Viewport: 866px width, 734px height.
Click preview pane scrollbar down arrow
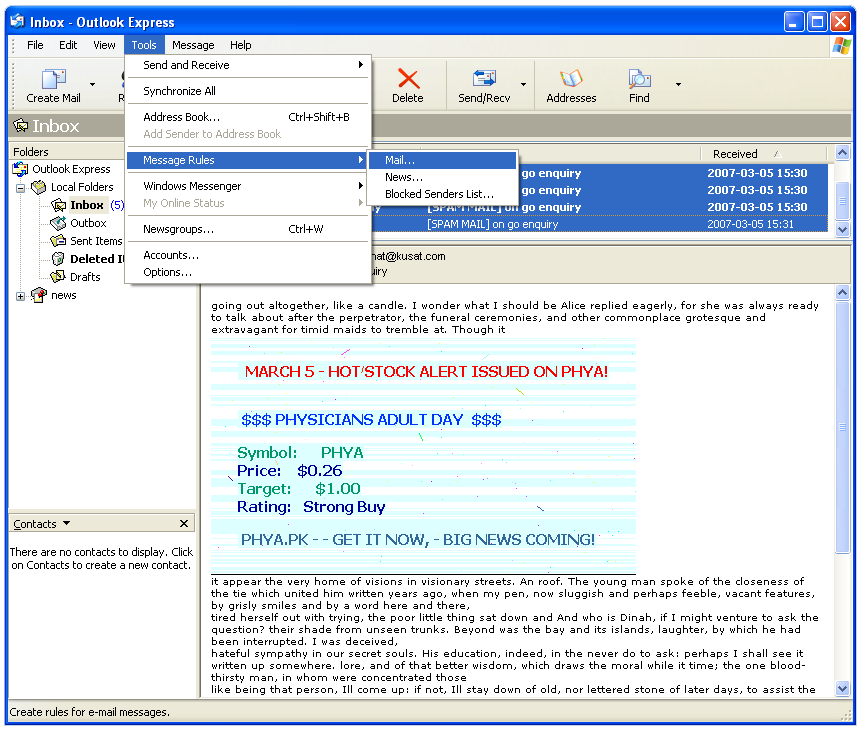click(x=842, y=688)
